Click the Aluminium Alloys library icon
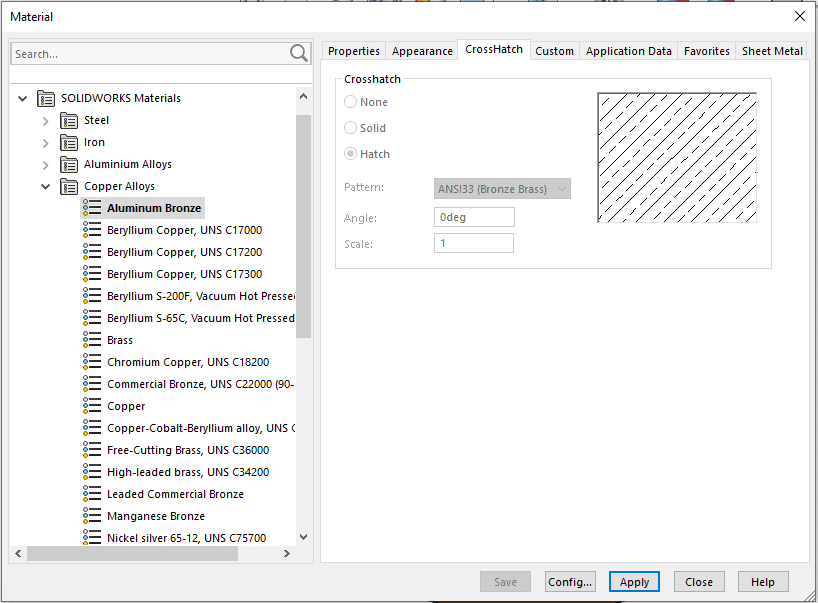Viewport: 818px width, 603px height. coord(68,164)
